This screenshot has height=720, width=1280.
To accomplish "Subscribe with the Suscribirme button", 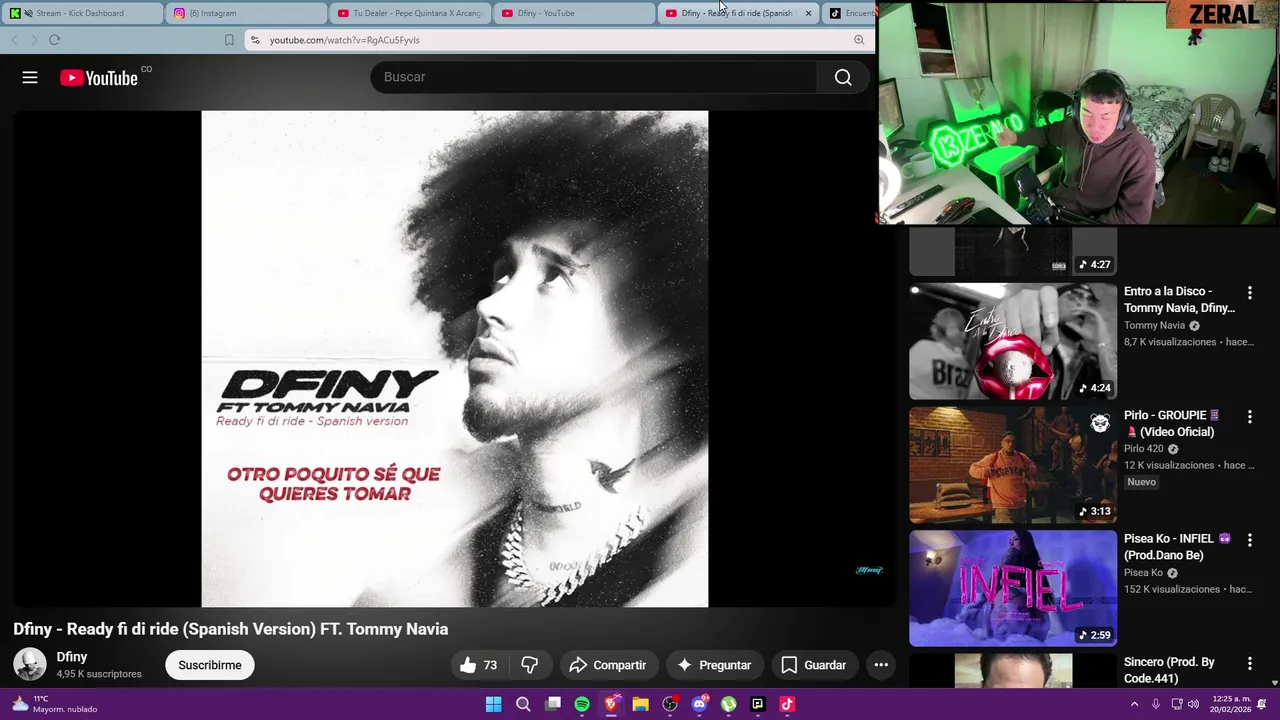I will tap(210, 665).
